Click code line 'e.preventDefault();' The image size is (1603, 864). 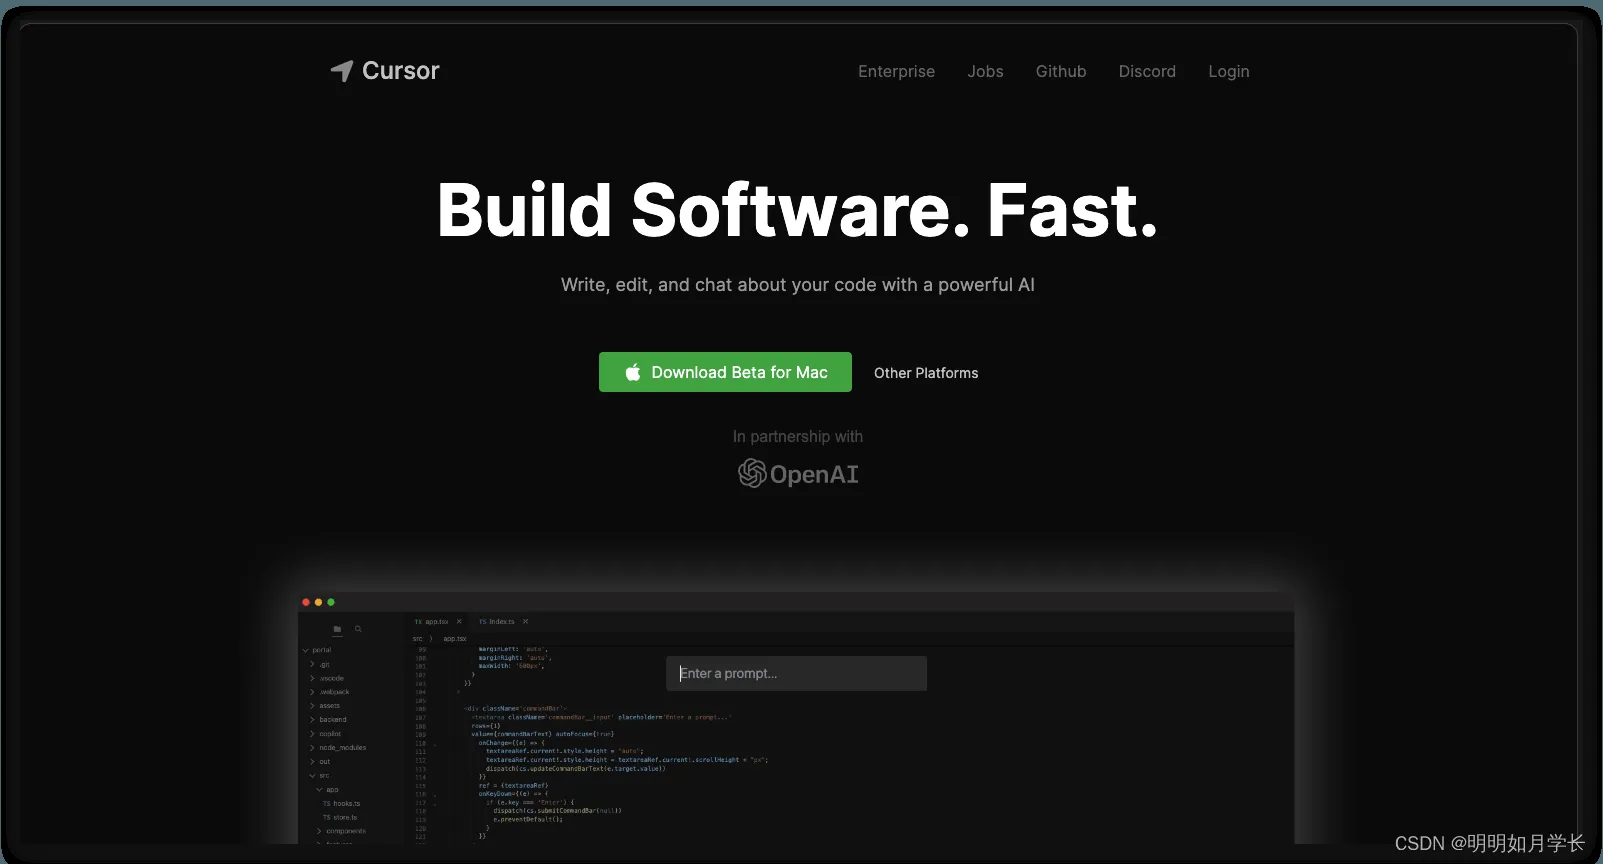tap(528, 819)
